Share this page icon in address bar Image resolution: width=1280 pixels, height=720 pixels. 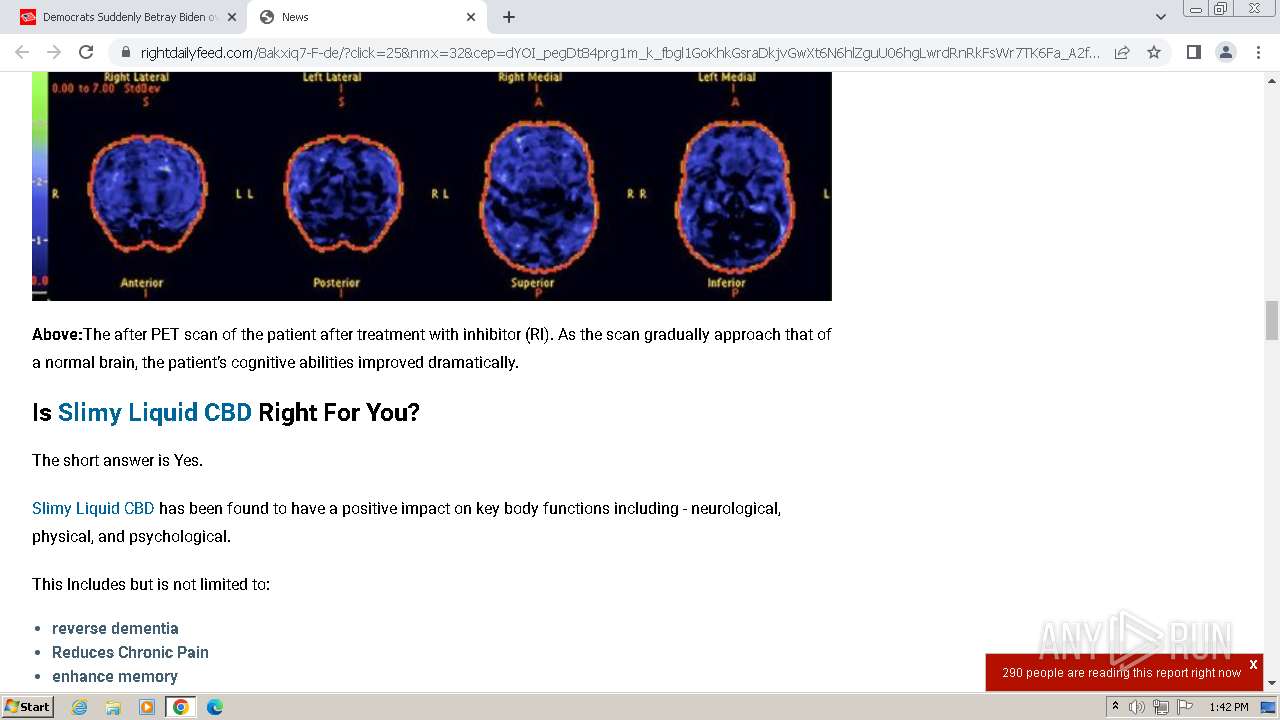pos(1122,52)
